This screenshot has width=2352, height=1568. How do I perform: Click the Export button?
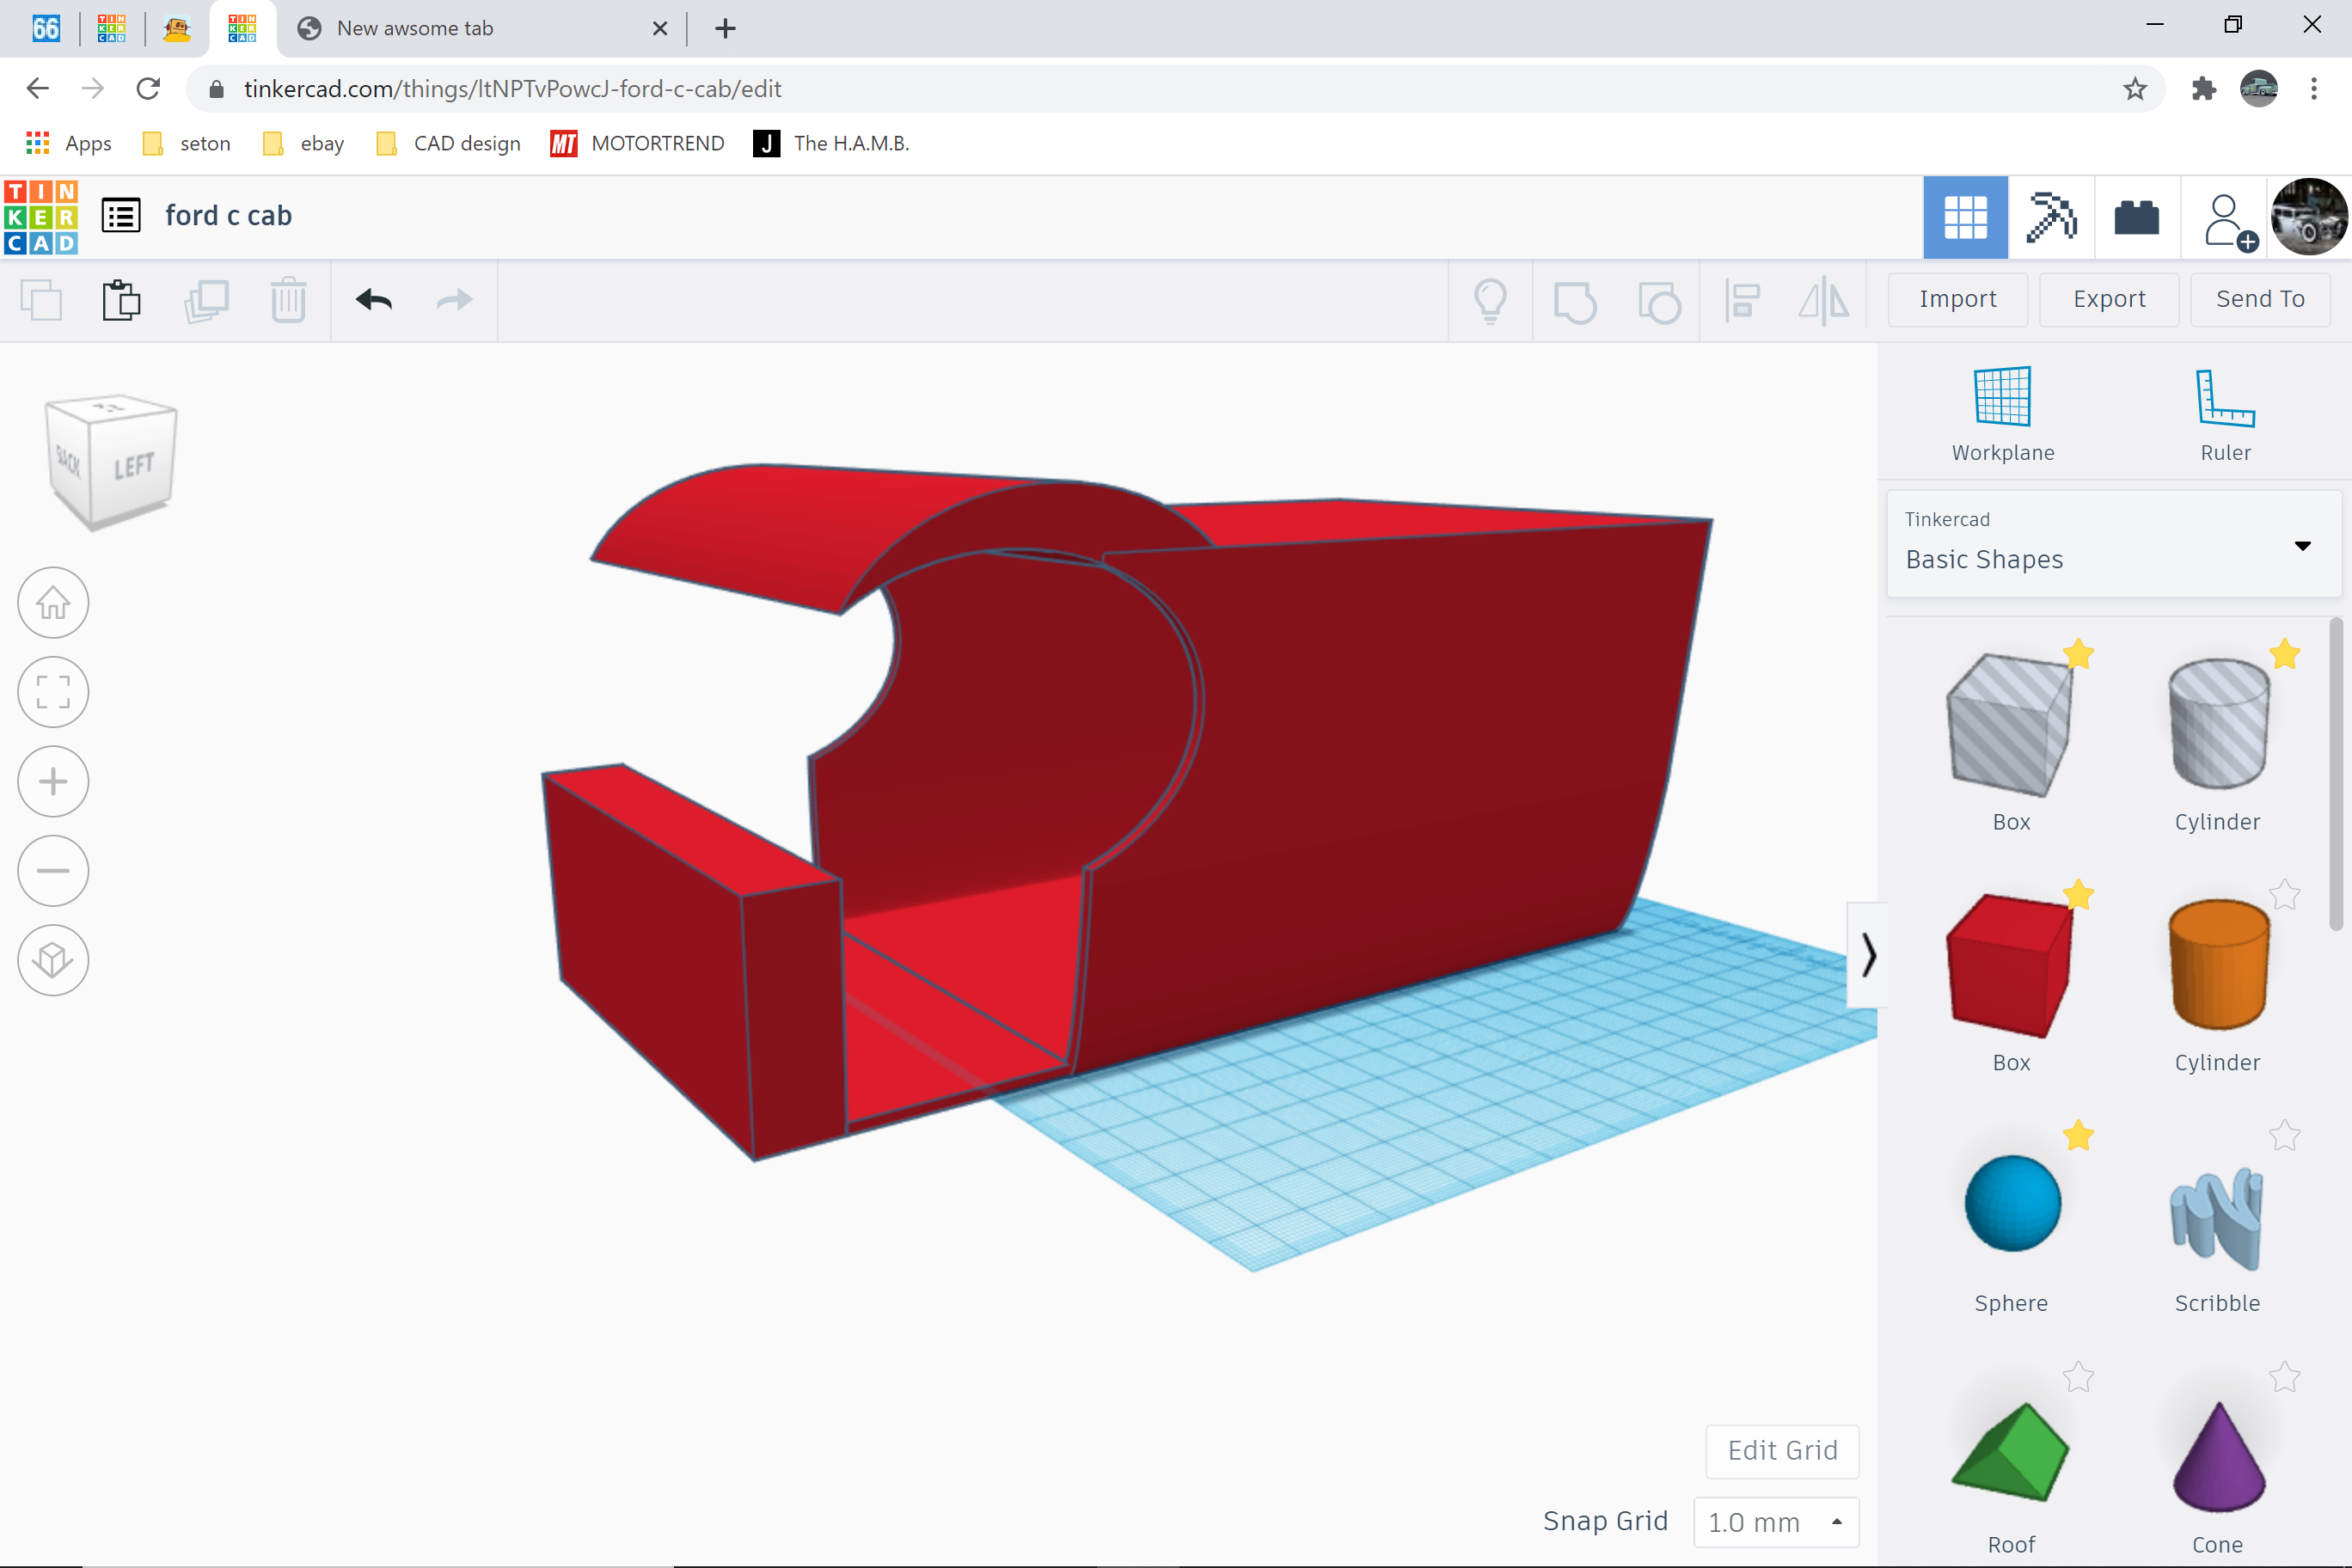[x=2109, y=299]
